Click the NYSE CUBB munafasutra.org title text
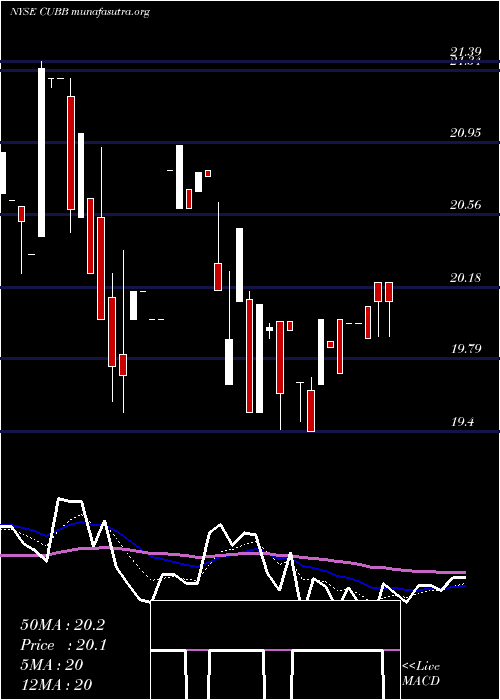This screenshot has width=500, height=700. pos(79,12)
